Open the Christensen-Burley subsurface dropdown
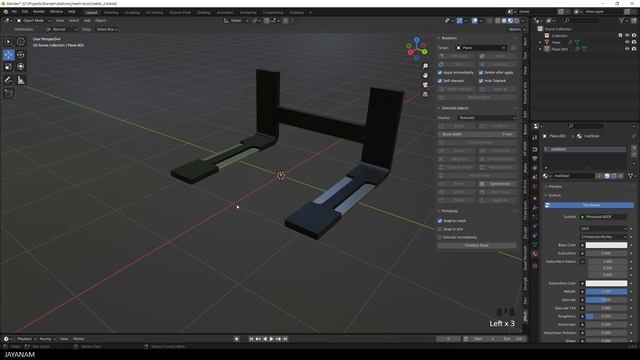 tap(603, 237)
